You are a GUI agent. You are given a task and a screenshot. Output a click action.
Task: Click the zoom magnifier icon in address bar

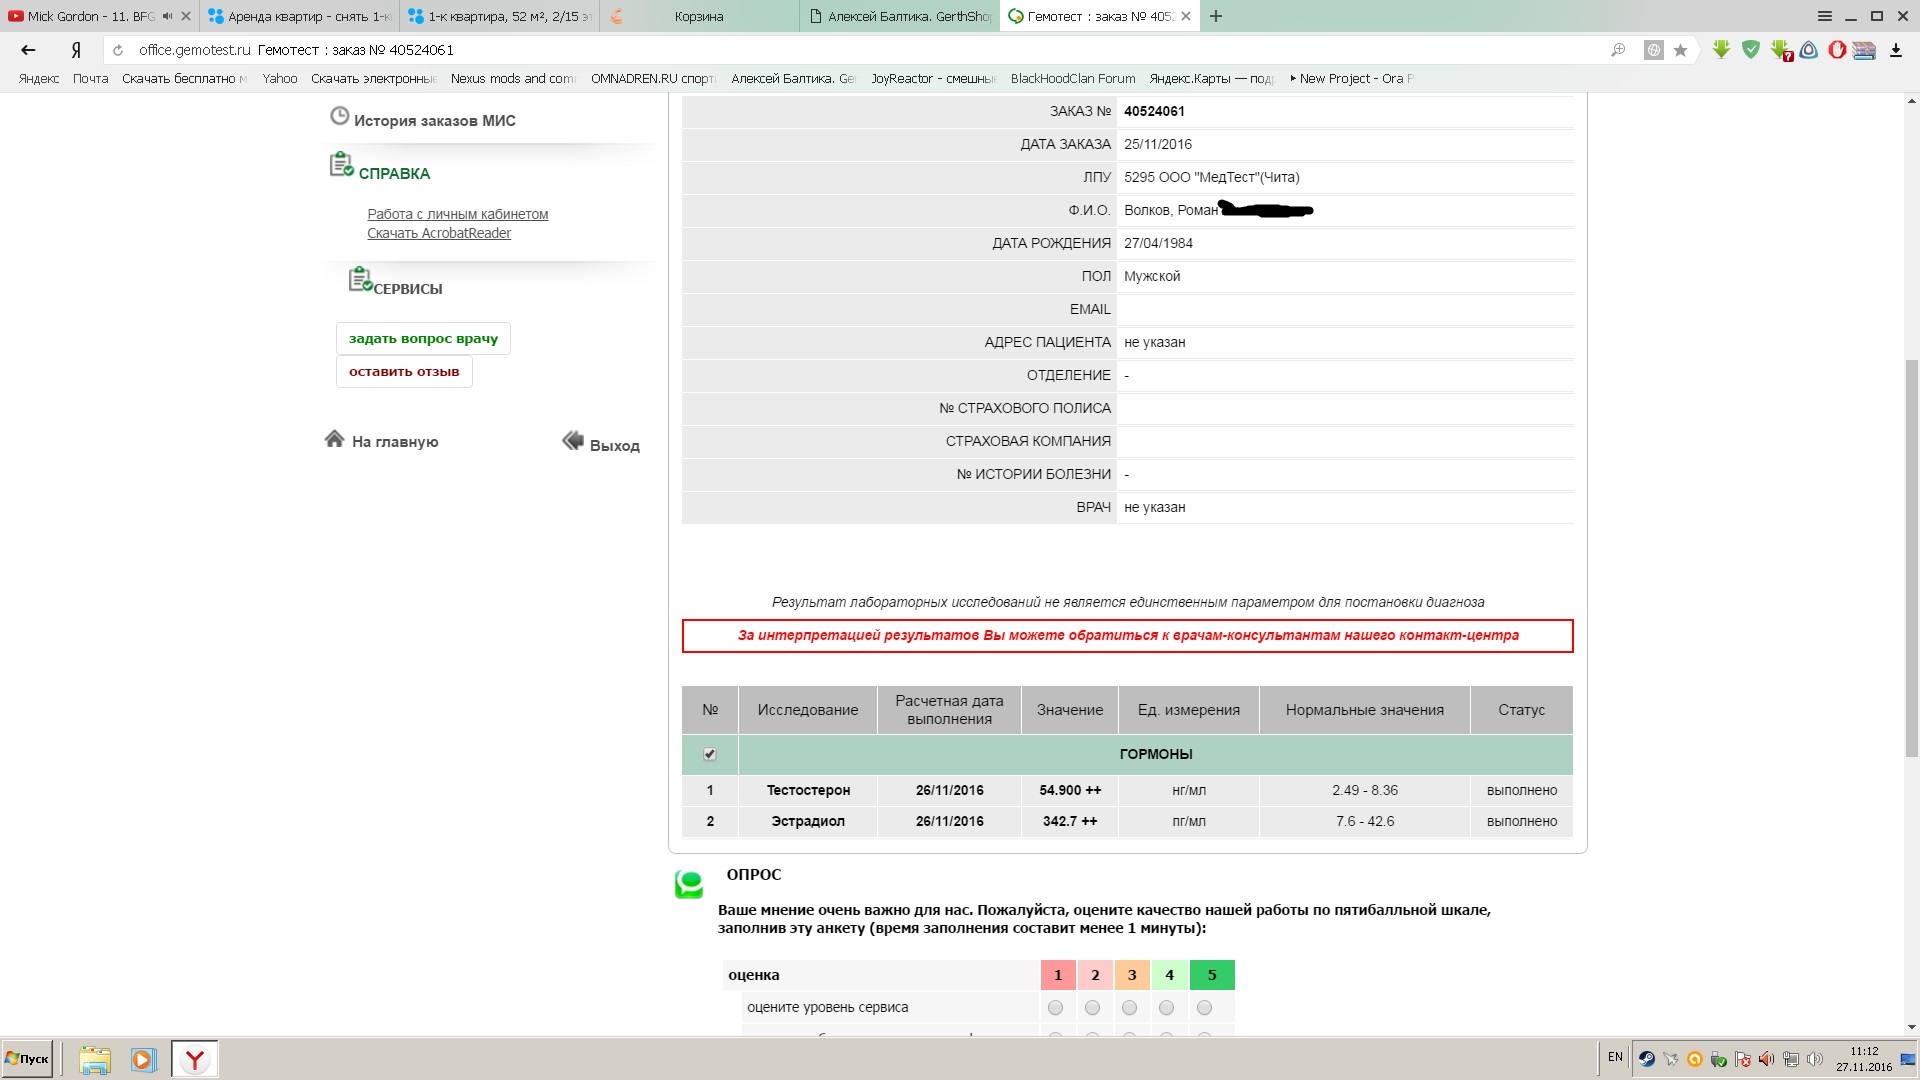[x=1618, y=50]
